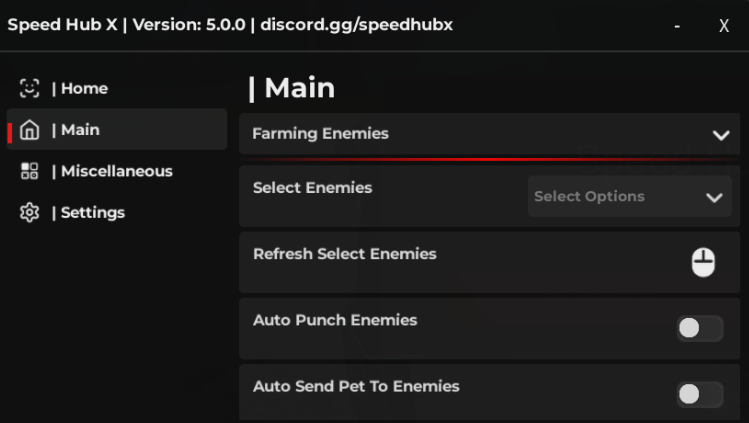This screenshot has height=423, width=749.
Task: Click the mouse icon to refresh enemies
Action: [703, 262]
